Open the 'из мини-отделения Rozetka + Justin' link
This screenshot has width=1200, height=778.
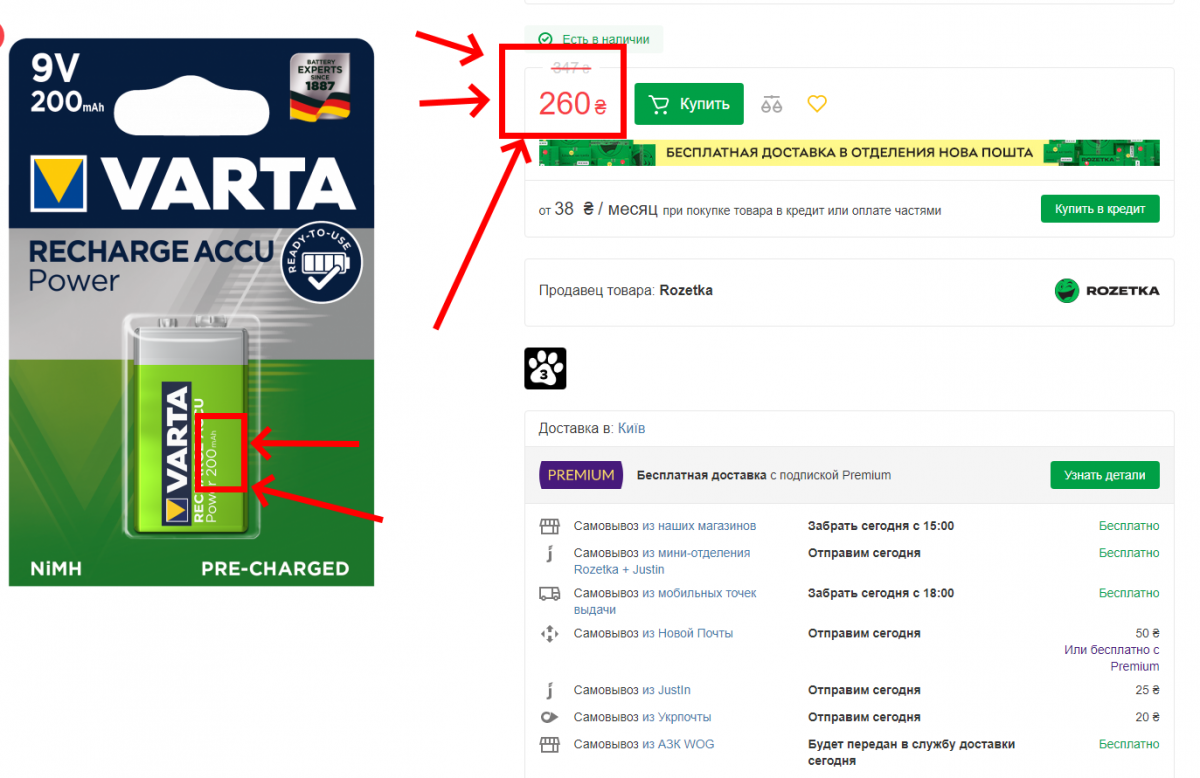[x=662, y=561]
